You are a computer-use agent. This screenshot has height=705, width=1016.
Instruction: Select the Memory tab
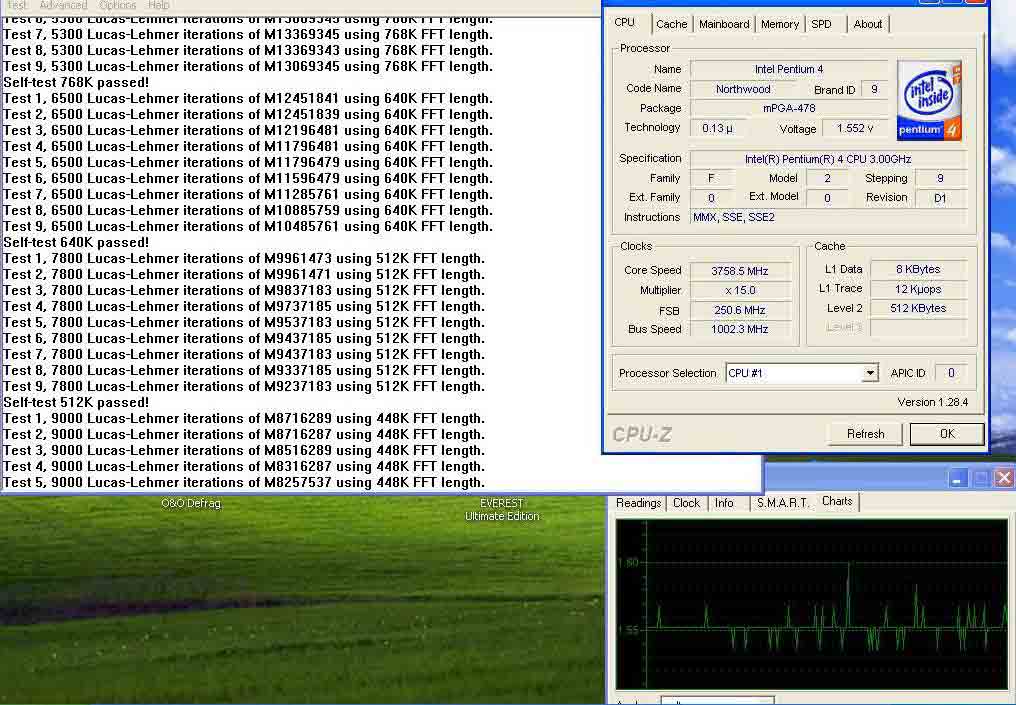pos(779,24)
